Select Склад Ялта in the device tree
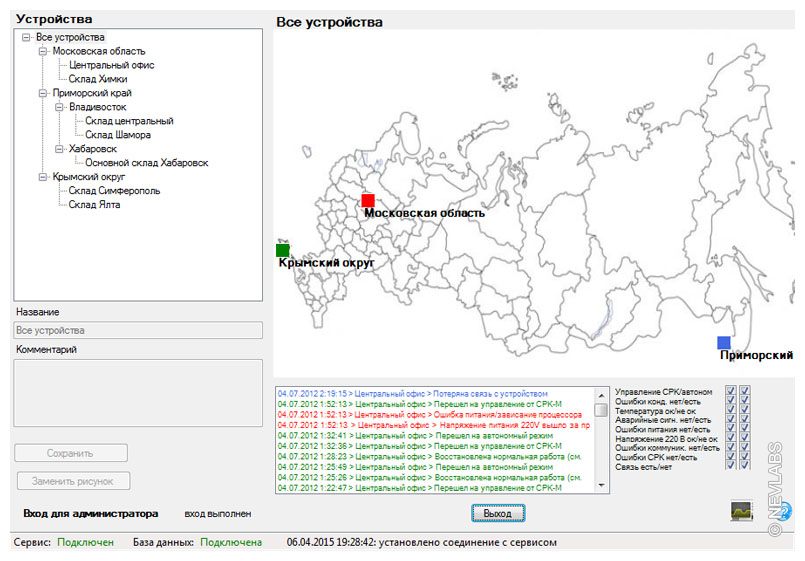The height and width of the screenshot is (561, 805). pos(94,205)
